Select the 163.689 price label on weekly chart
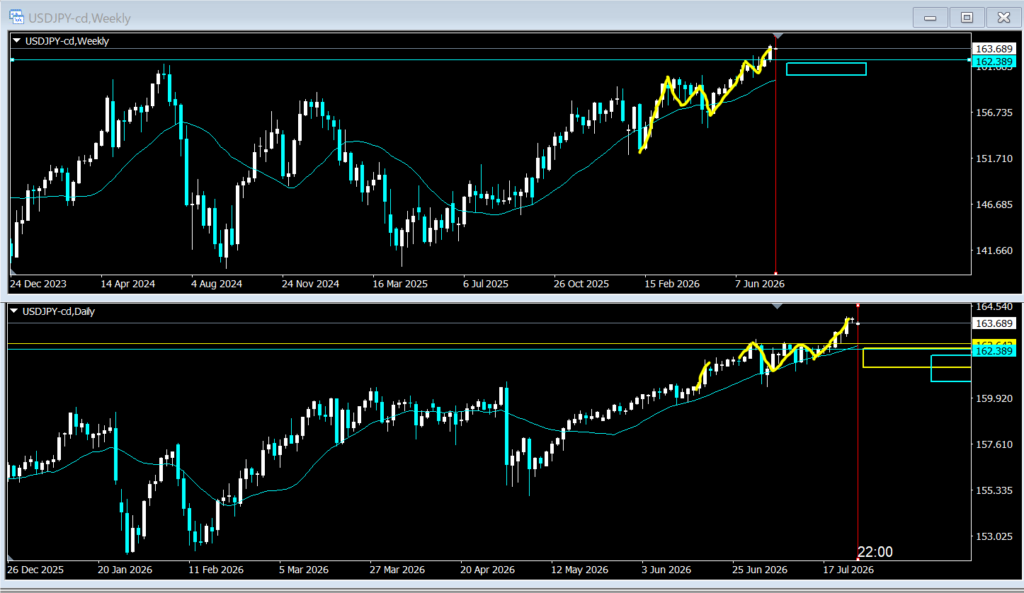The height and width of the screenshot is (593, 1024). pos(993,49)
